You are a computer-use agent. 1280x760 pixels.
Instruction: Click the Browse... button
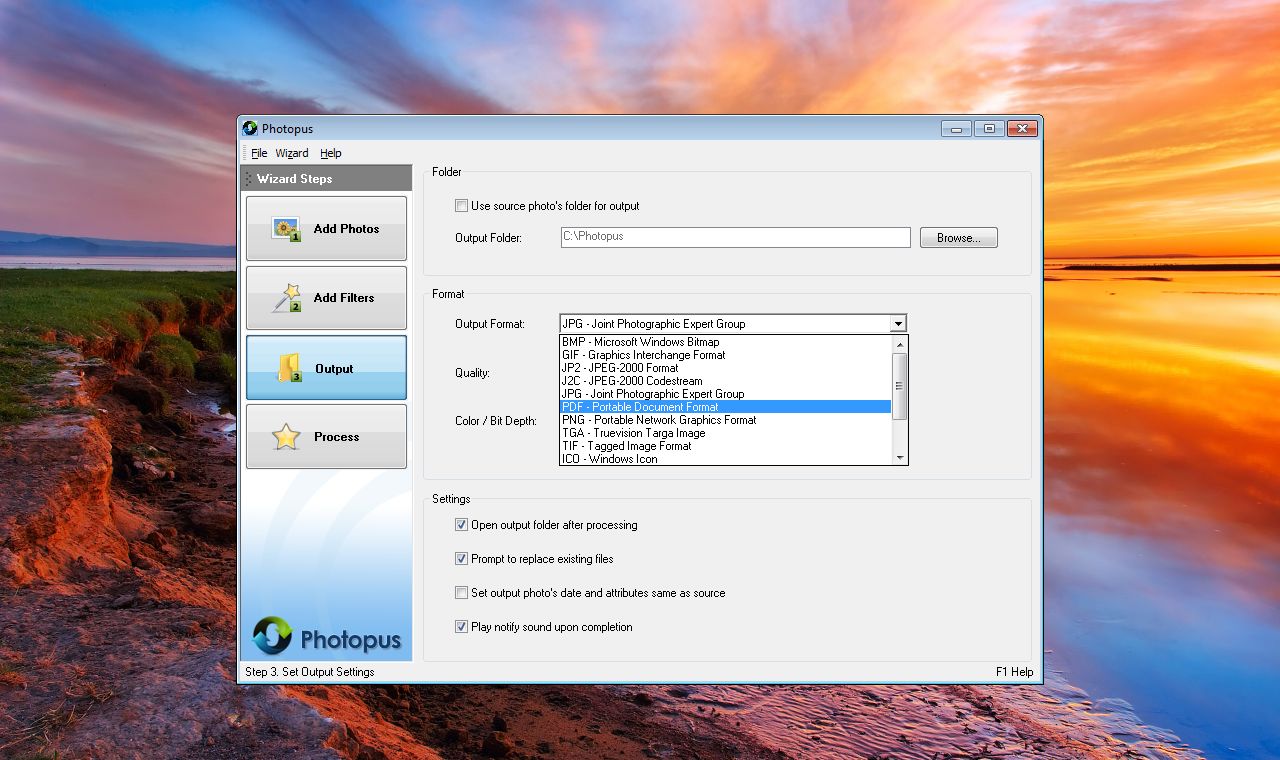(959, 238)
